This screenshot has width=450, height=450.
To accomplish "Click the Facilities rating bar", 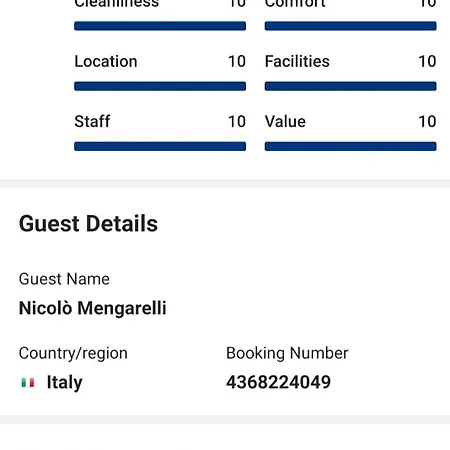I will click(x=351, y=86).
